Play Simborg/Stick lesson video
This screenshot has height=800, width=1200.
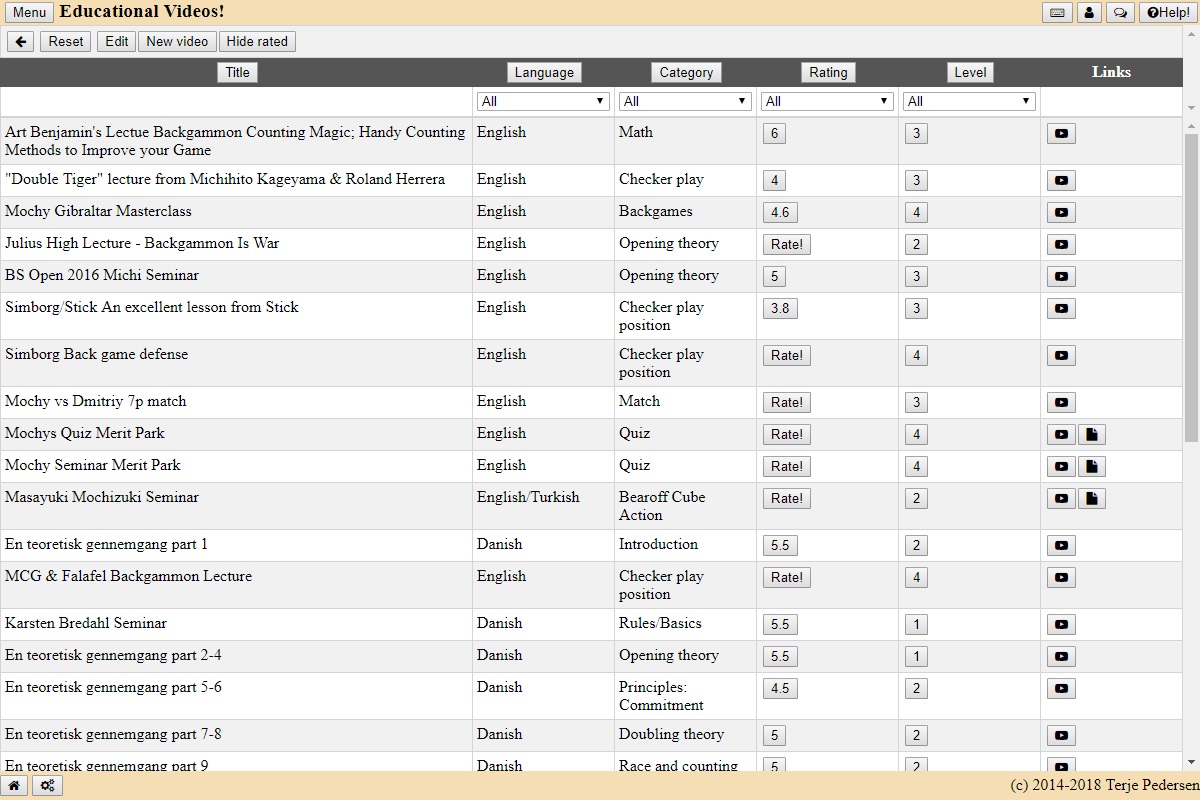click(1061, 309)
